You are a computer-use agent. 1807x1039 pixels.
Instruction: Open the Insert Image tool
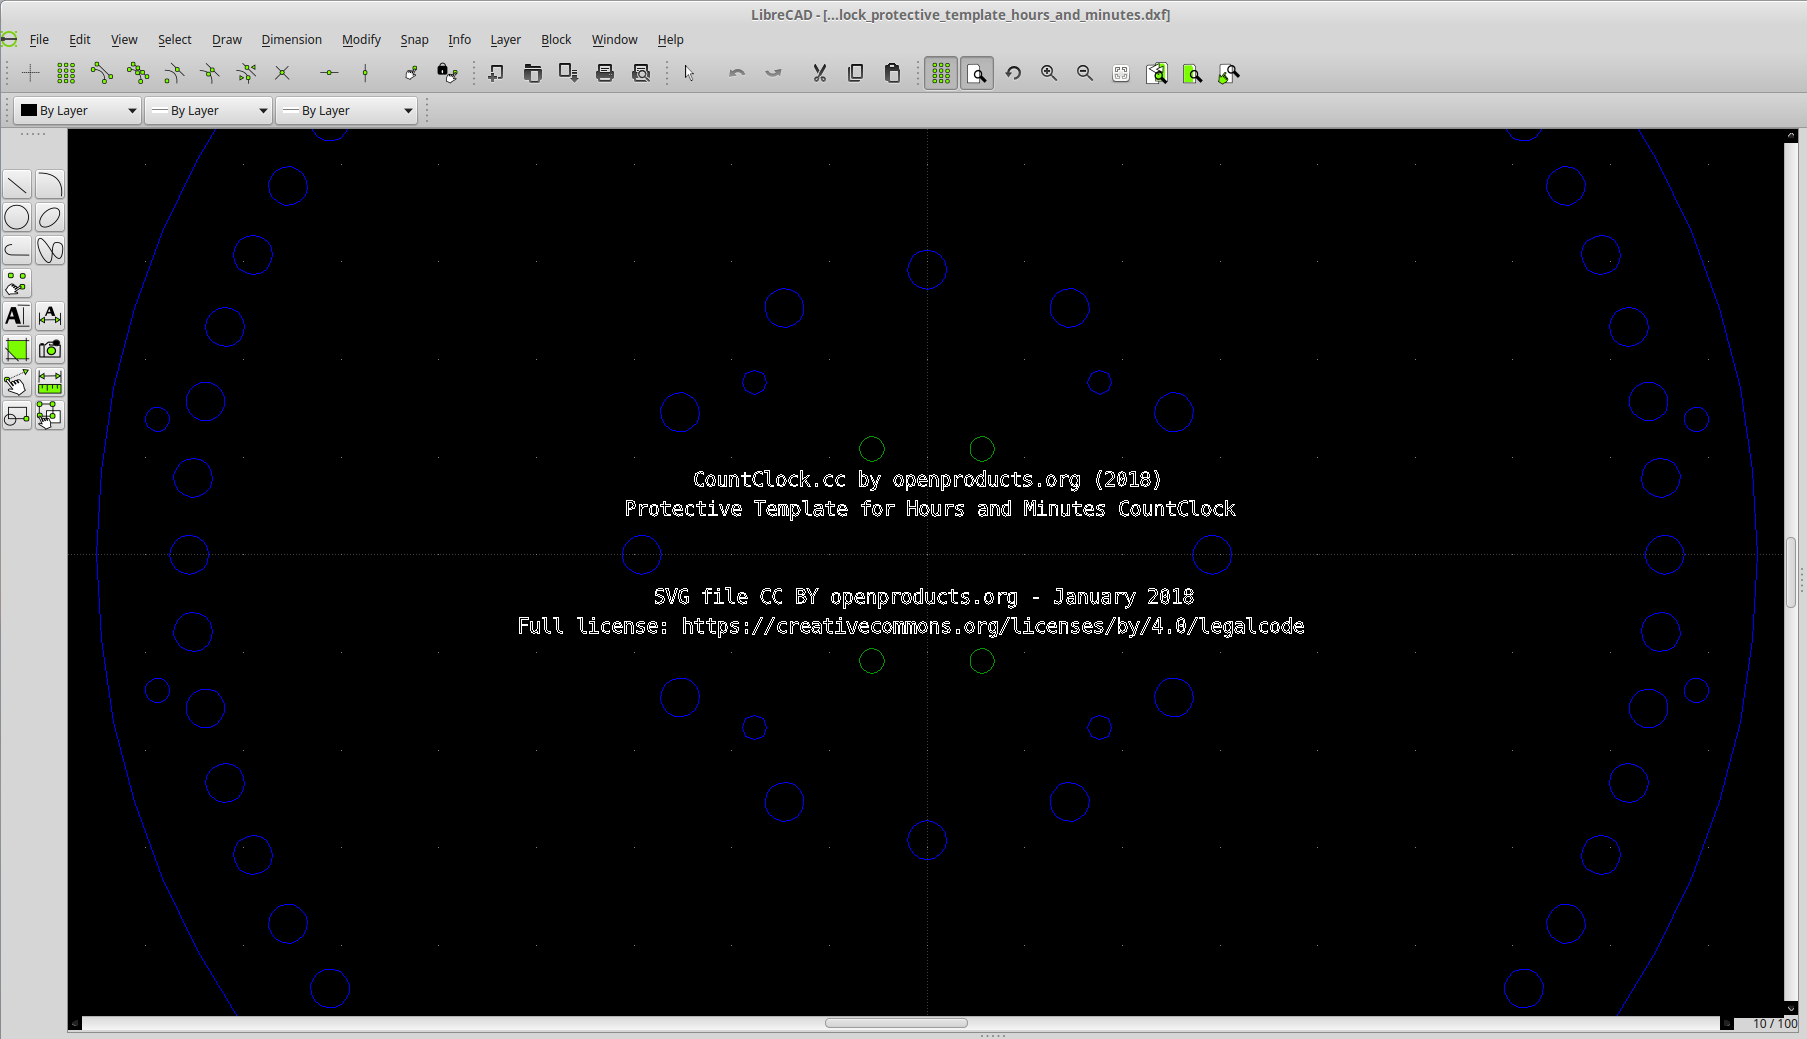click(50, 350)
